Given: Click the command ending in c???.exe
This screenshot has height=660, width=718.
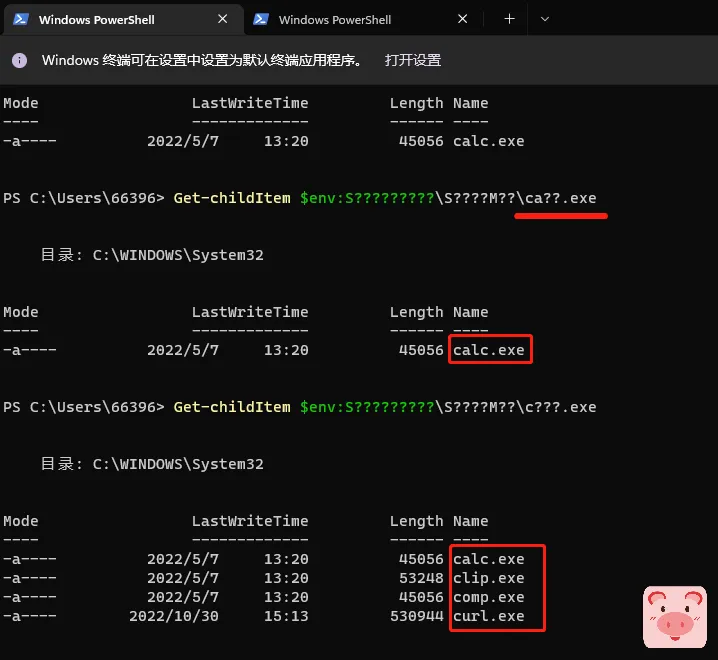Looking at the screenshot, I should pos(385,407).
